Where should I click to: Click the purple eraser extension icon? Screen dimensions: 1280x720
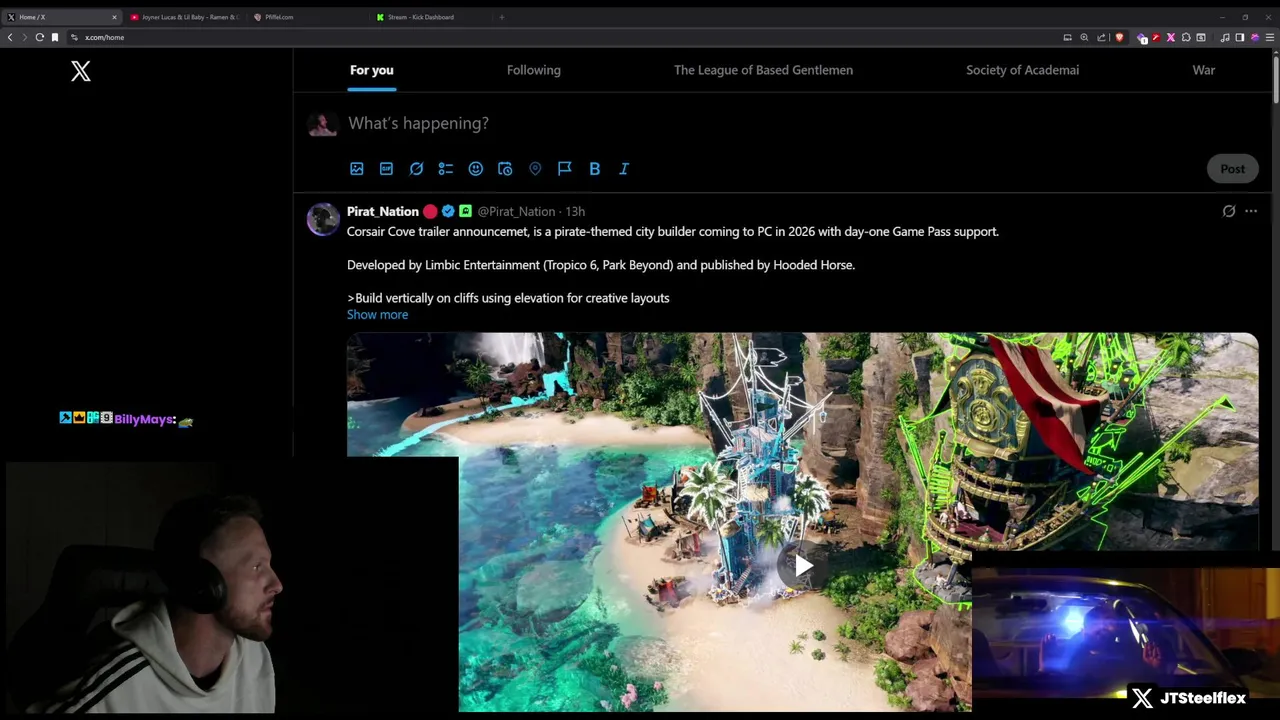pyautogui.click(x=1141, y=37)
